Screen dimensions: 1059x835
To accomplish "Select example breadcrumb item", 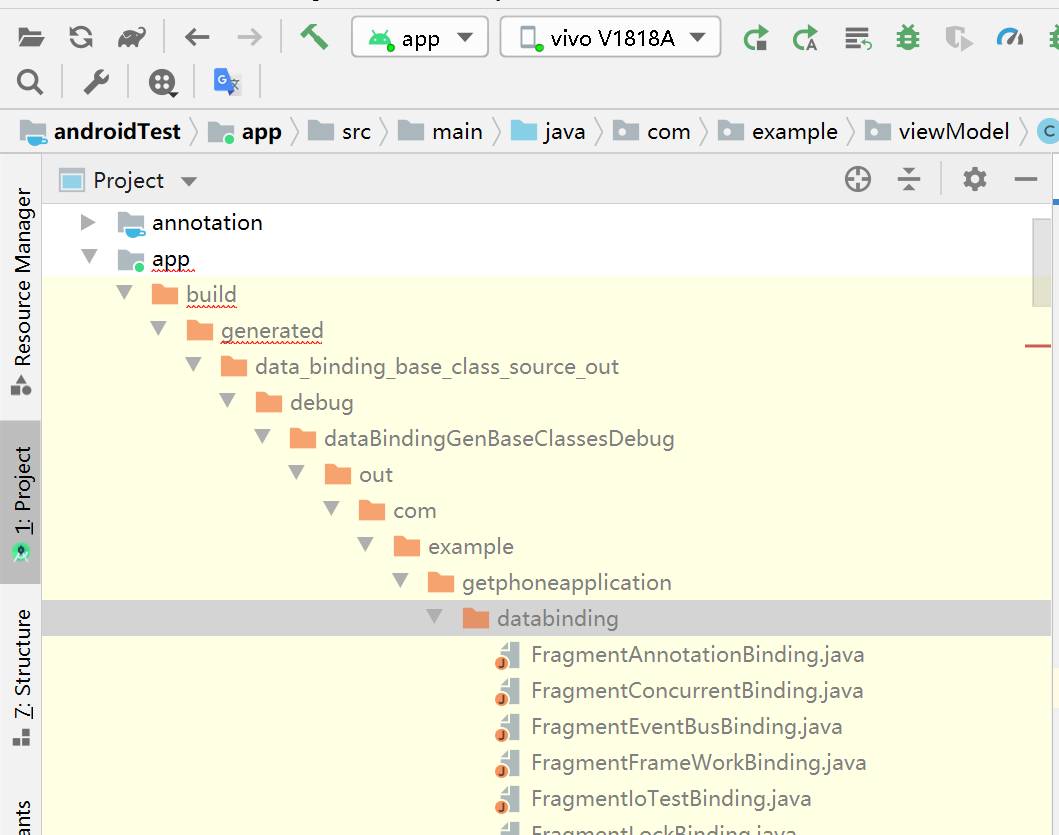I will [777, 131].
